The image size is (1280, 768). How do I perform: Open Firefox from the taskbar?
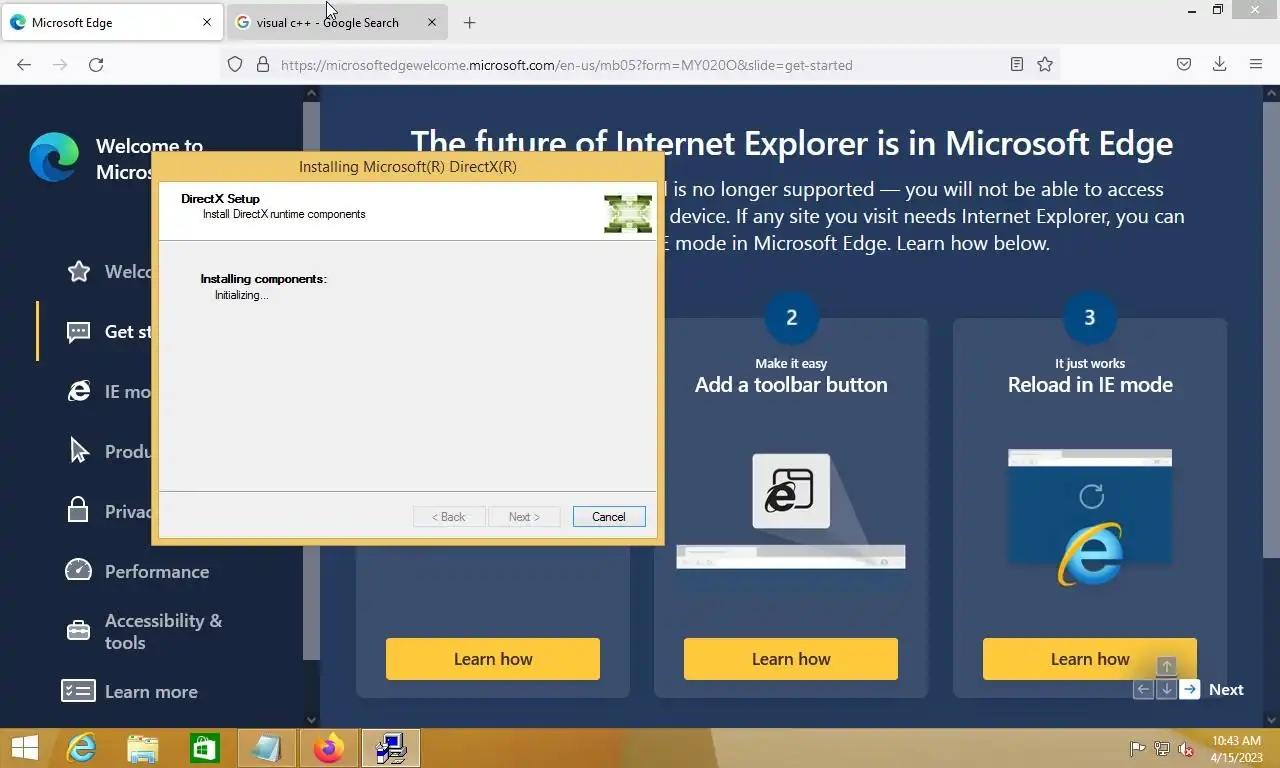click(x=328, y=748)
